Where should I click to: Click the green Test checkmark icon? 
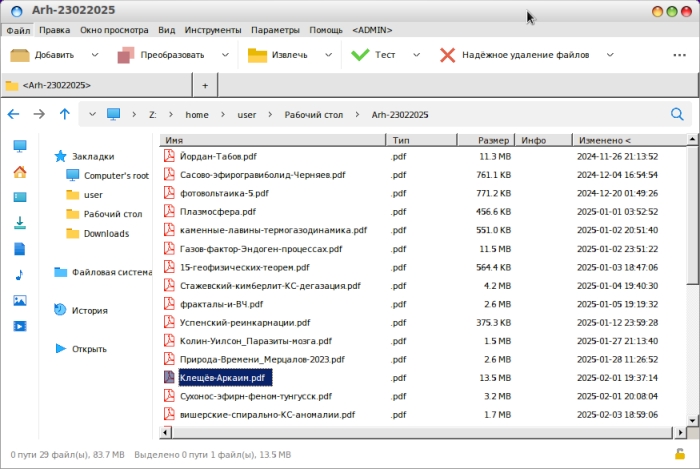[360, 55]
